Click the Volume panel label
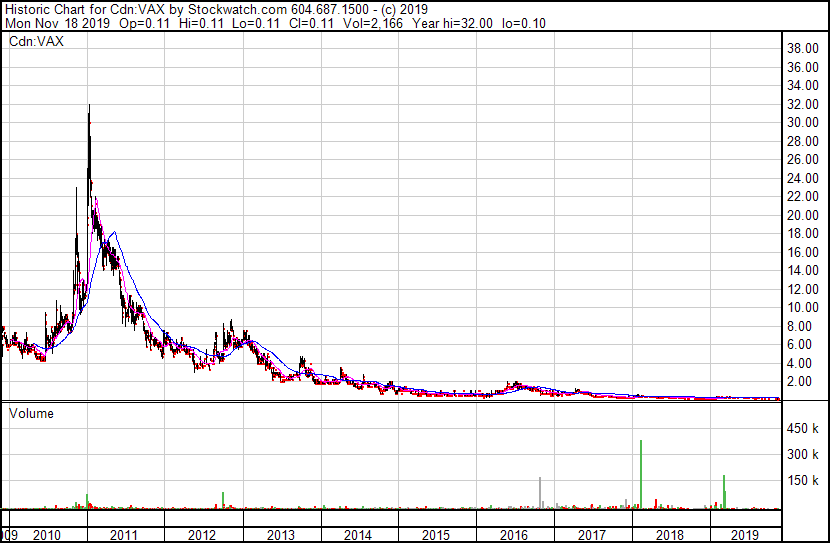The image size is (830, 543). [31, 413]
